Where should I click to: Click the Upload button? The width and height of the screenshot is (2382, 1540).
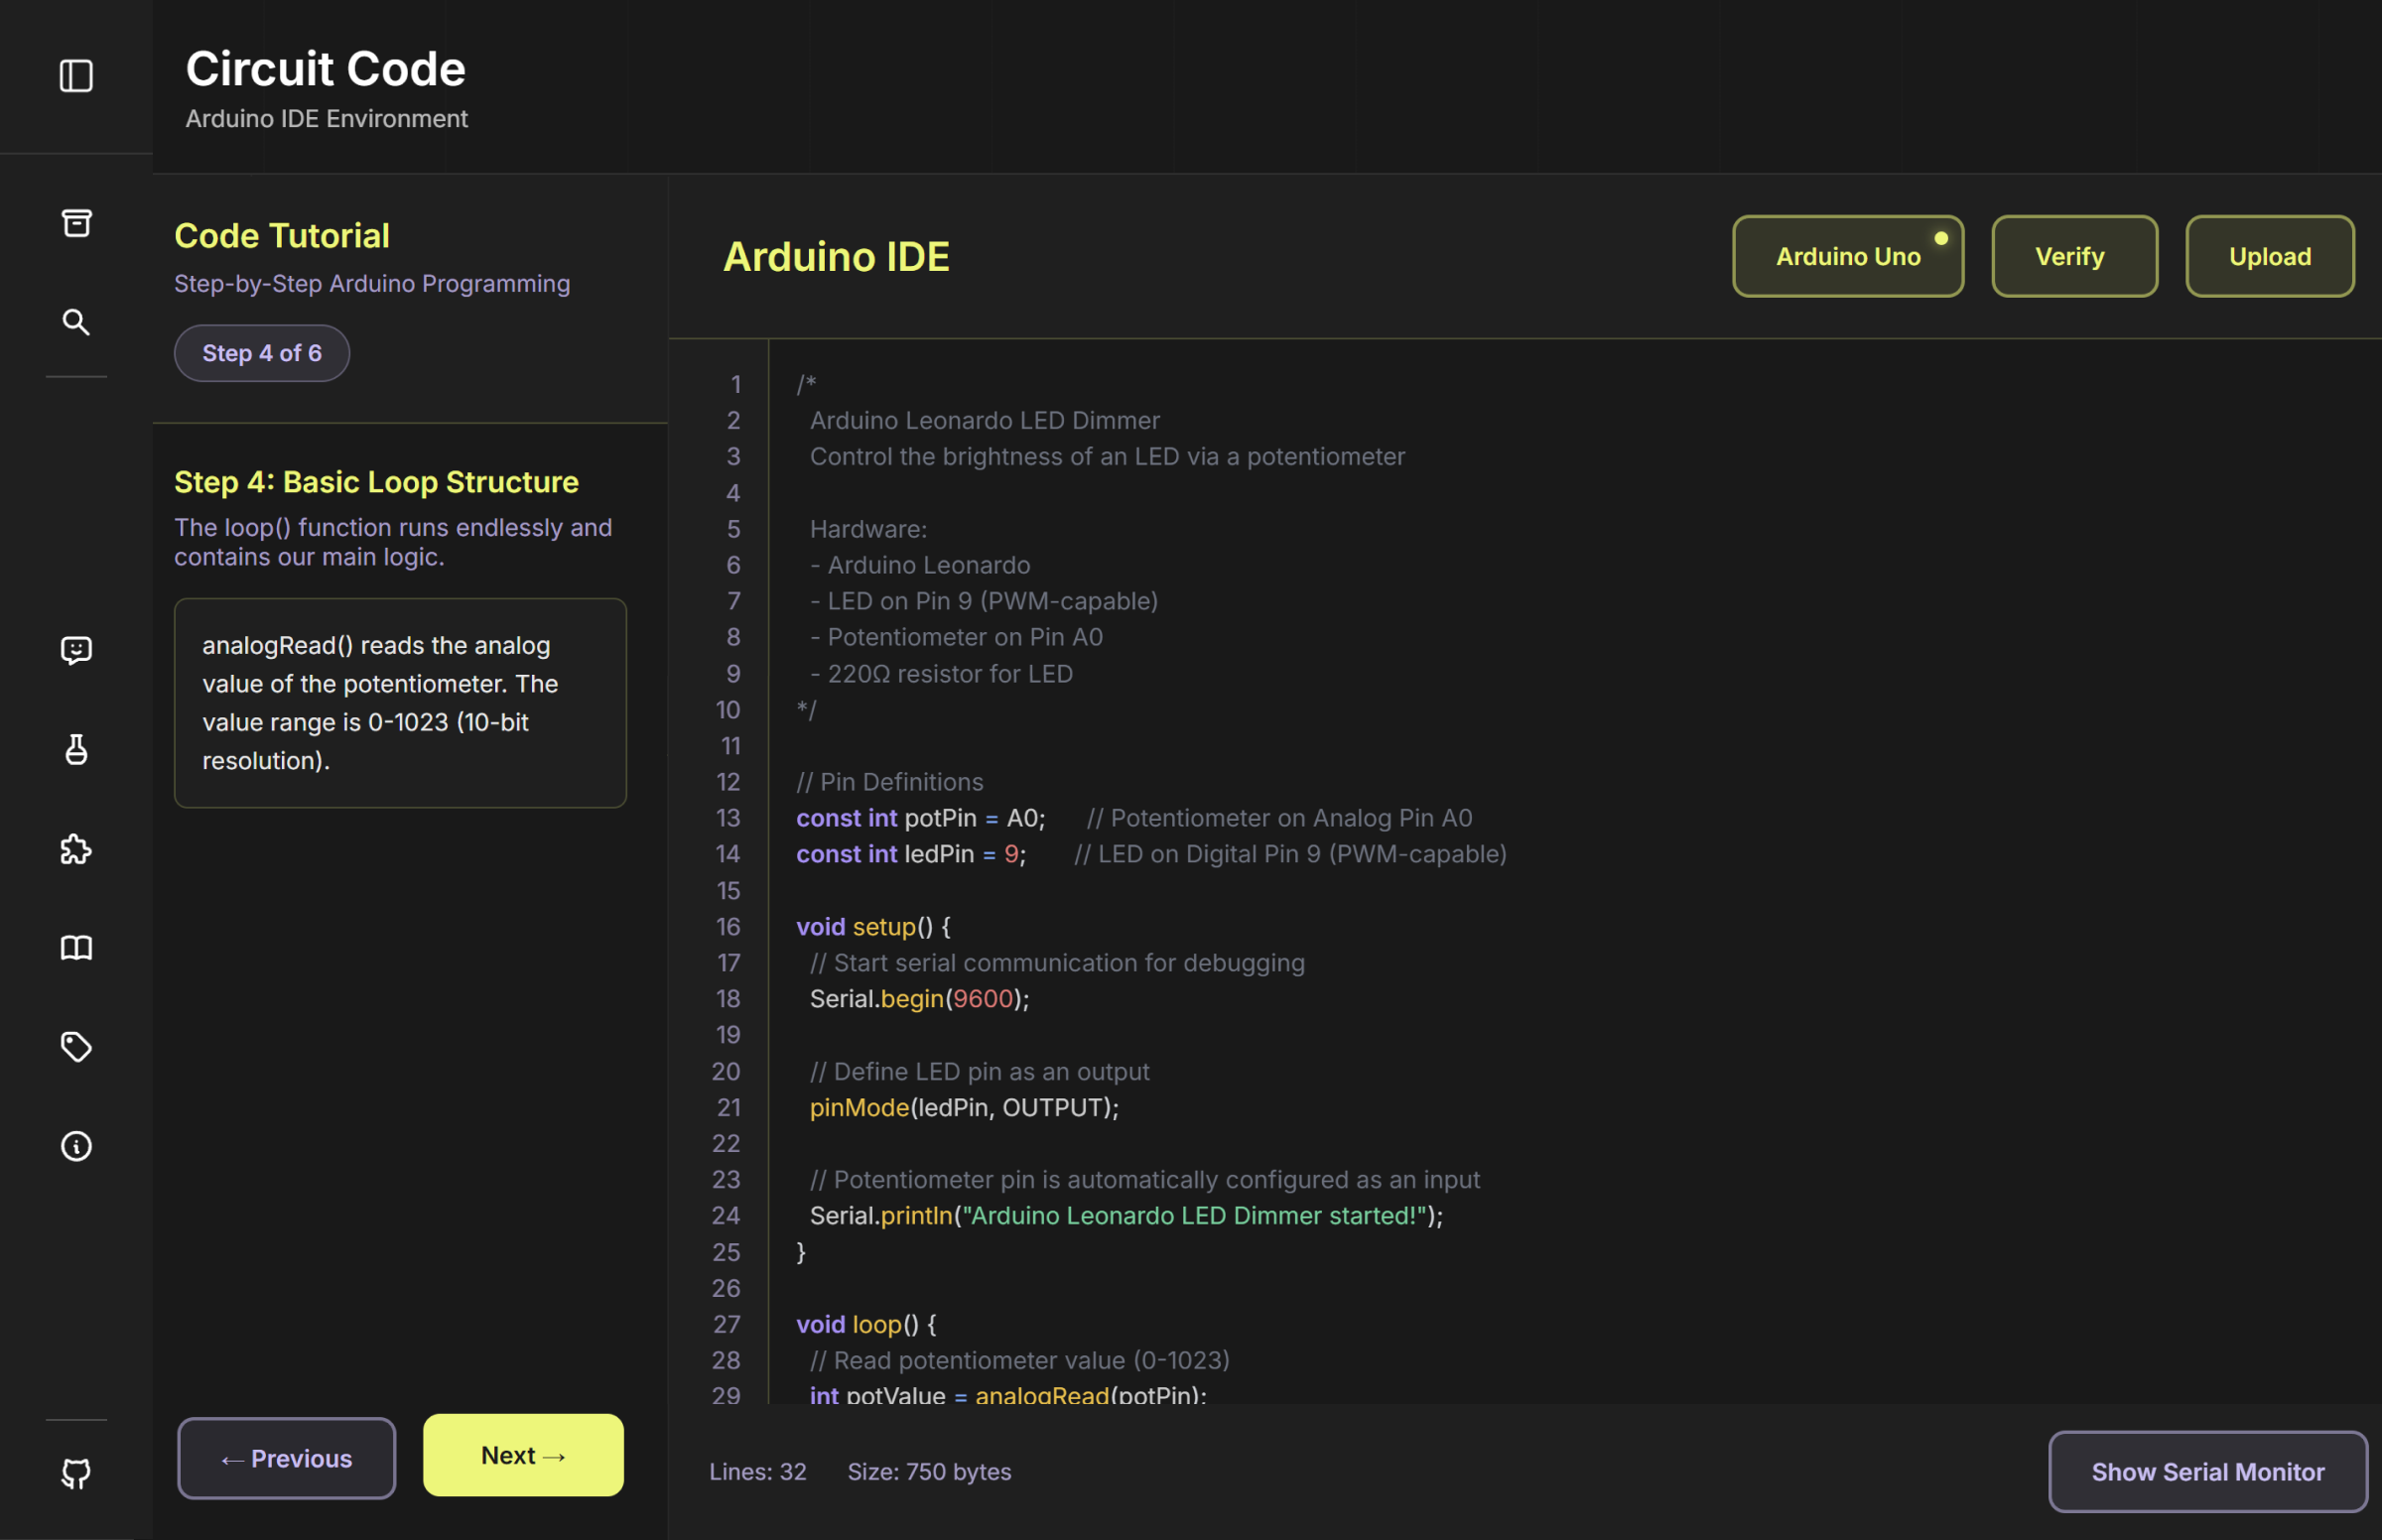click(2269, 256)
